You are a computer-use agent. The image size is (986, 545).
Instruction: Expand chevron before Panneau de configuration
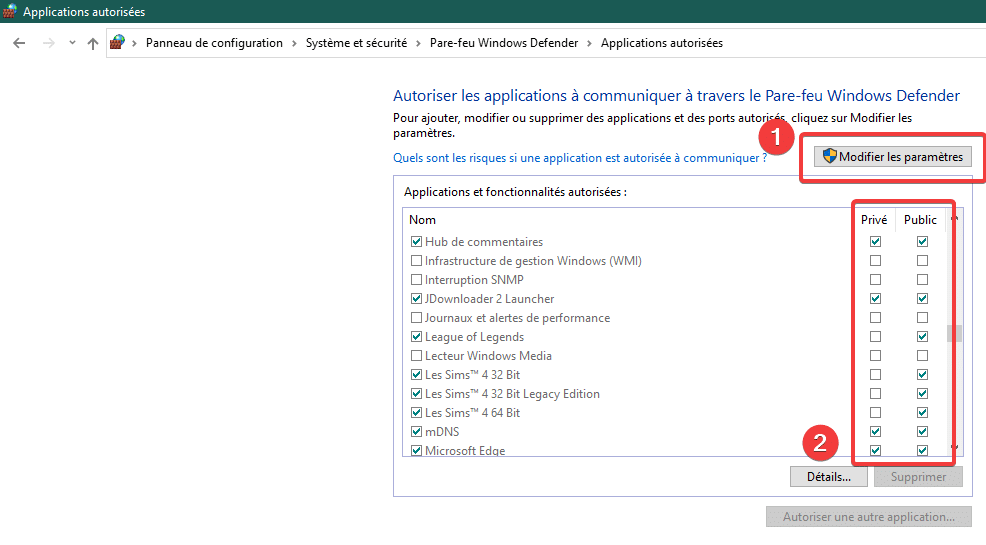pos(135,43)
